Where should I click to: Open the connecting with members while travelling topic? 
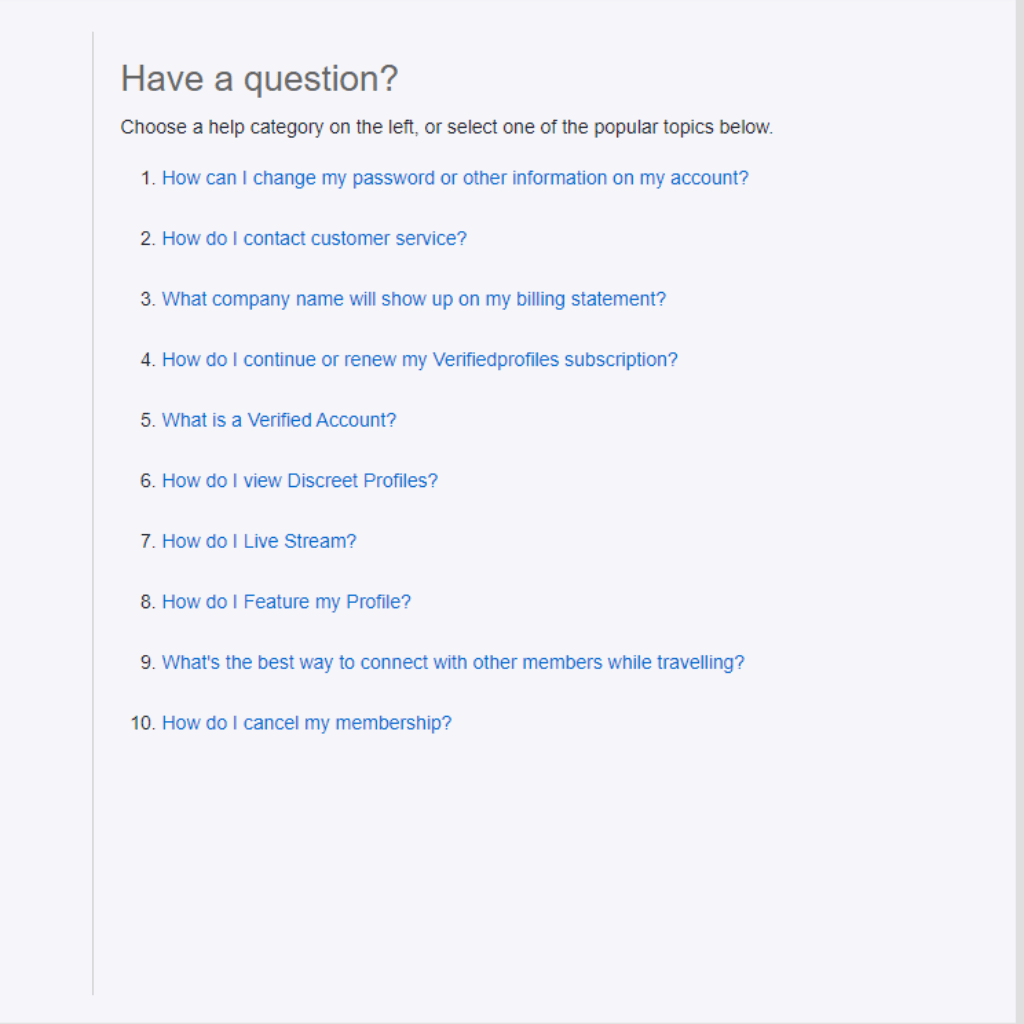pos(453,662)
